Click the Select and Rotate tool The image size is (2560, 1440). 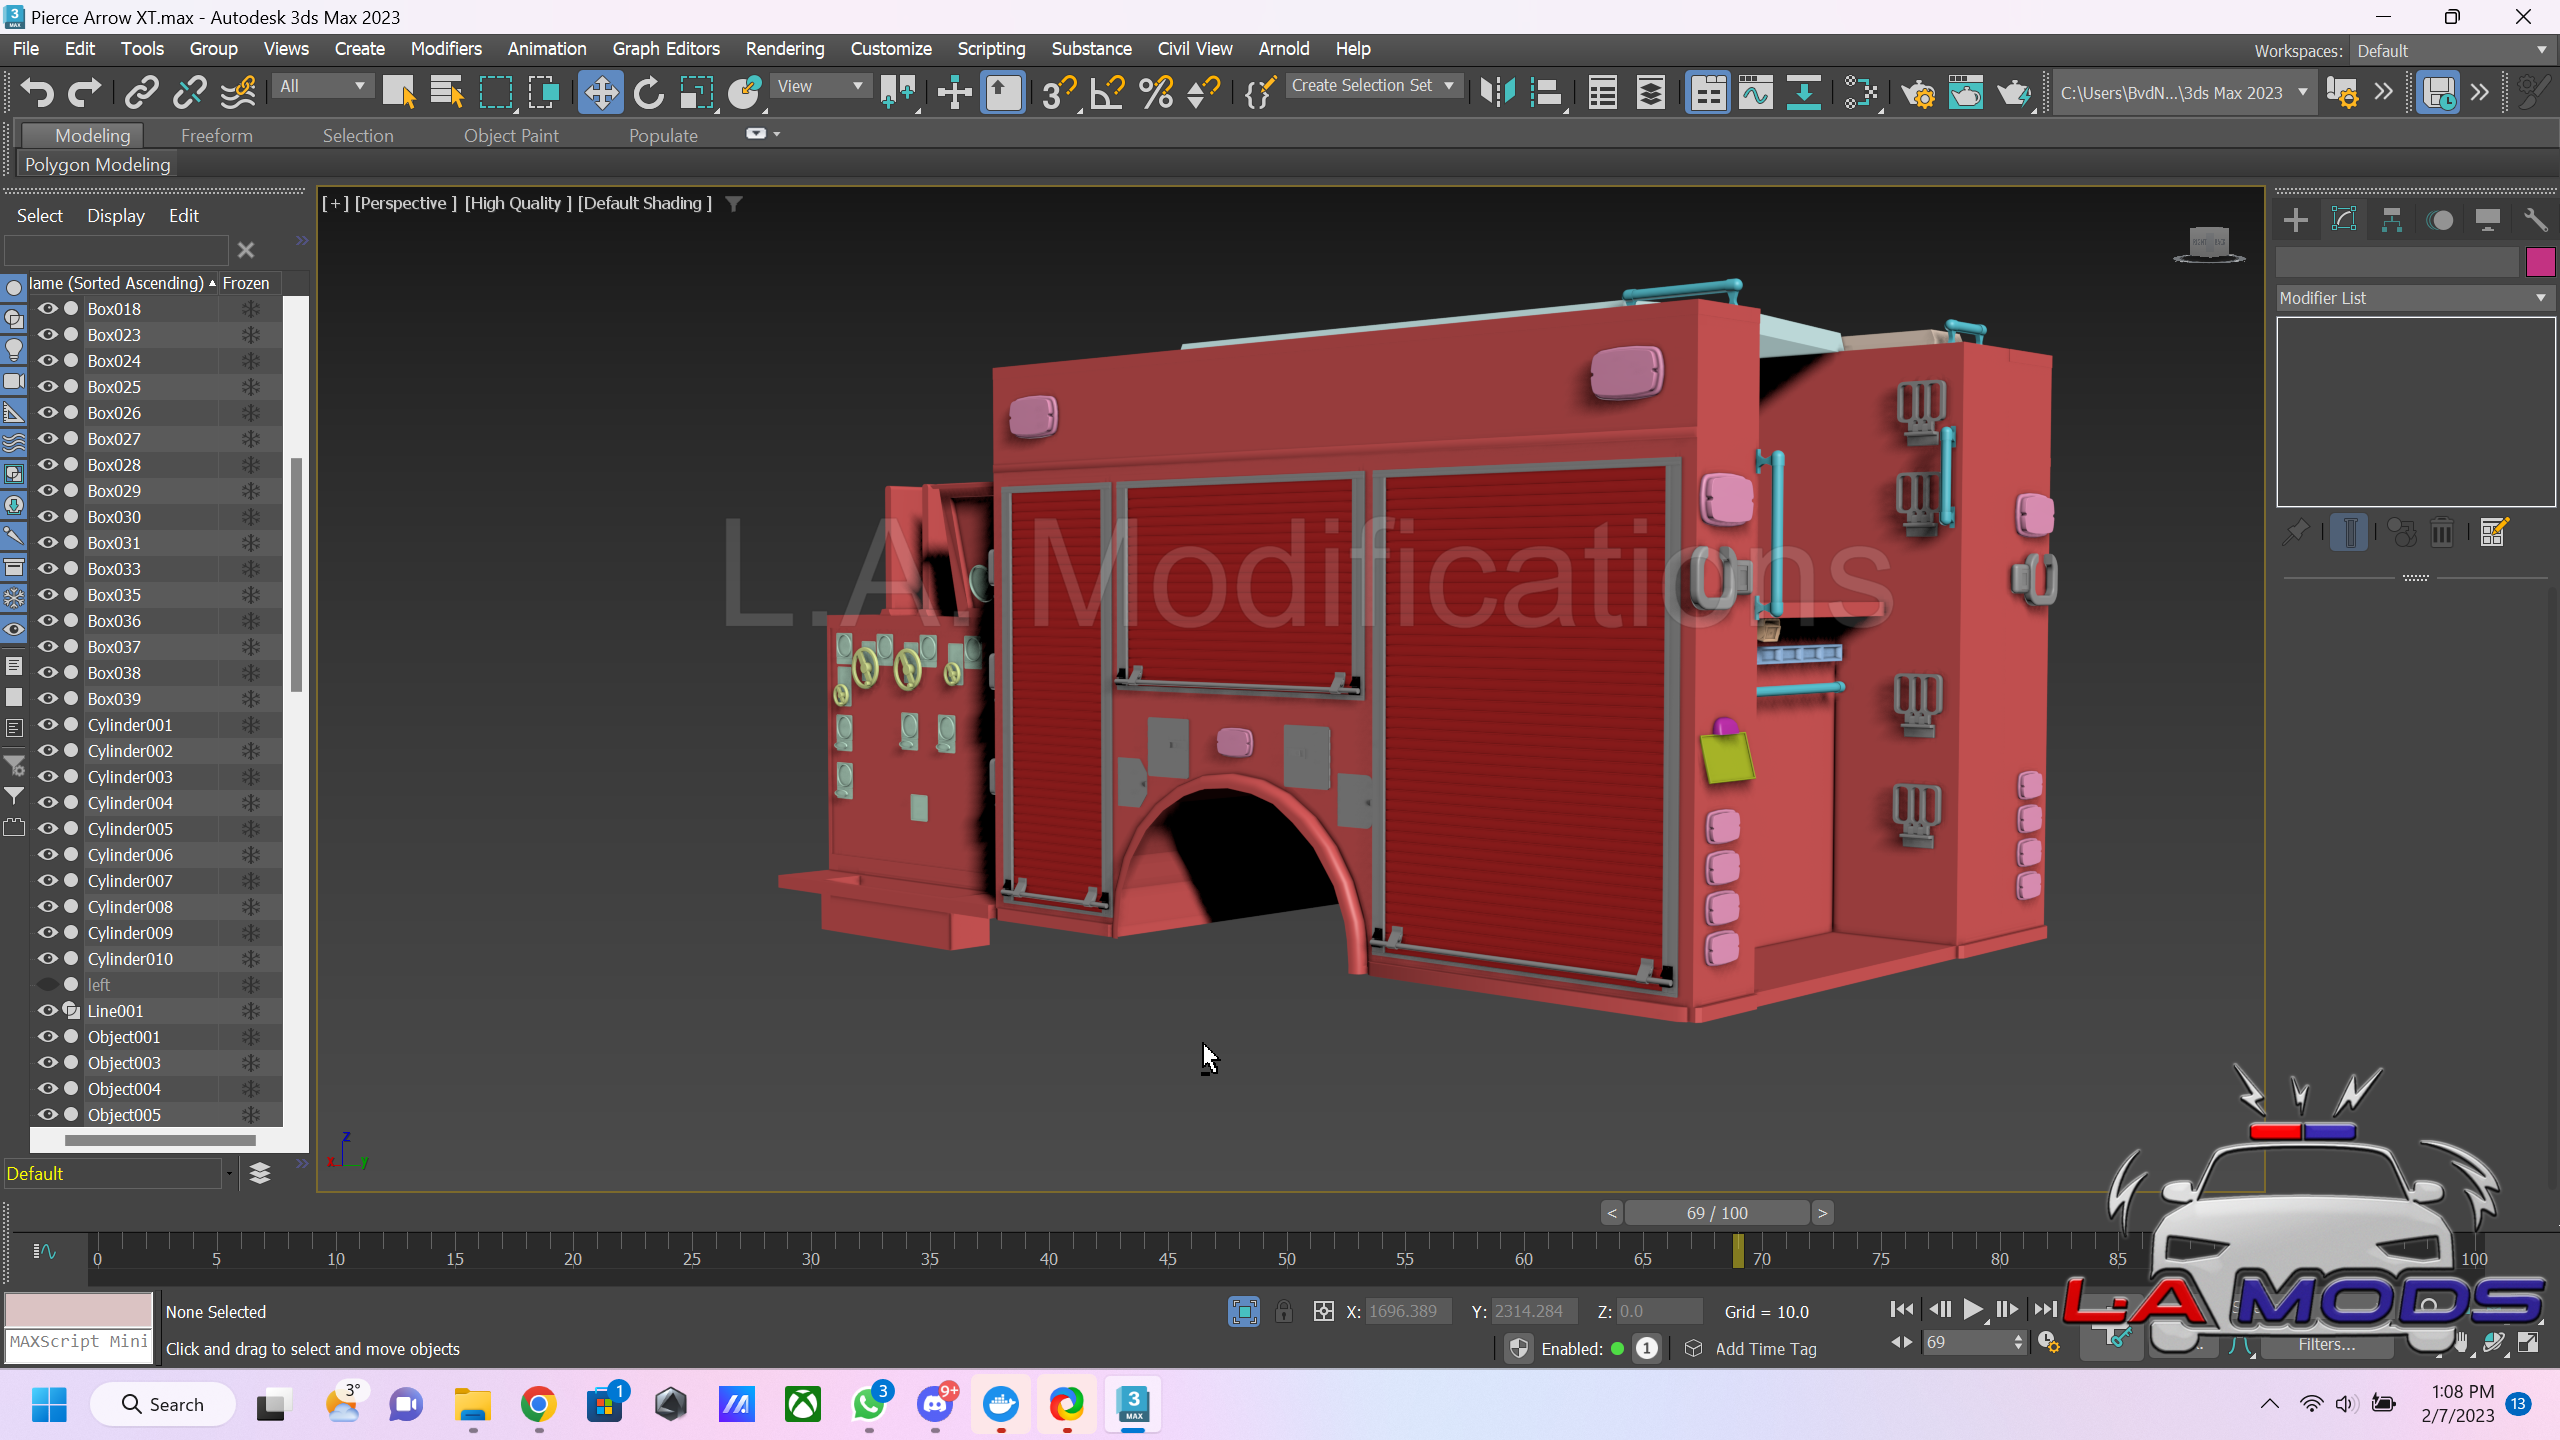pyautogui.click(x=648, y=93)
